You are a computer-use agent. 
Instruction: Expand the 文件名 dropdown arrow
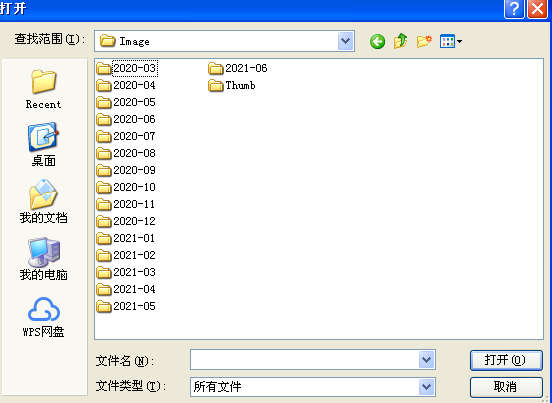427,360
